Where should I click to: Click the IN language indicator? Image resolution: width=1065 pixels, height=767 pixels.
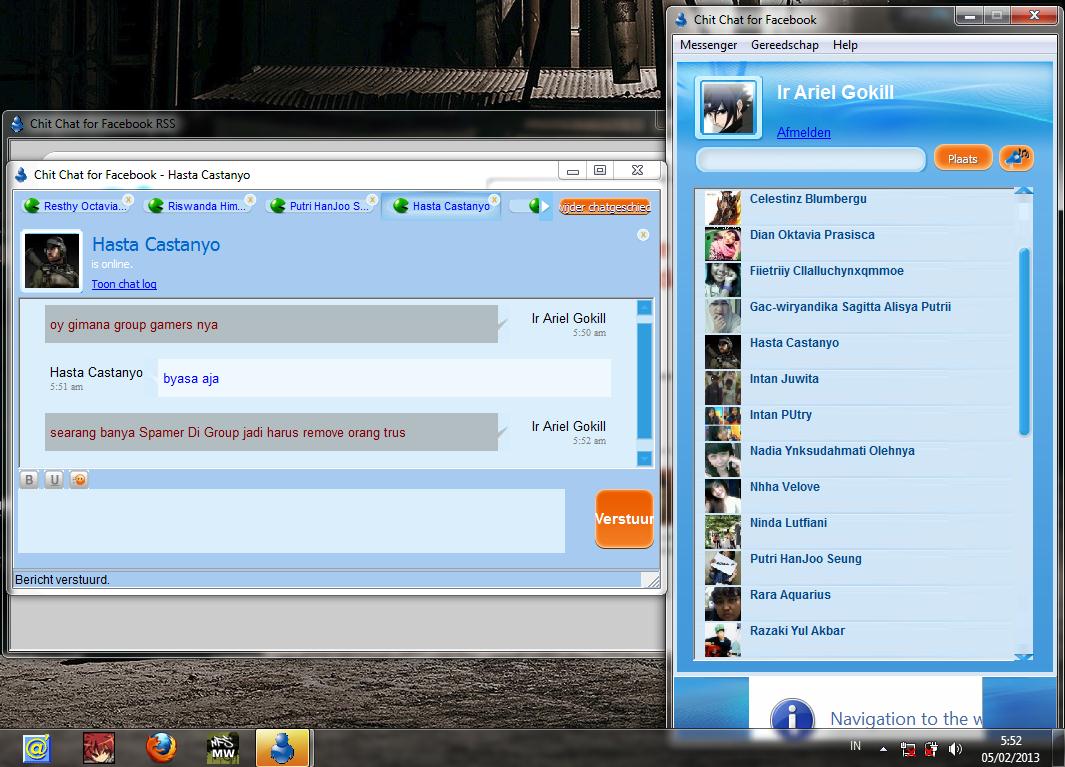click(x=855, y=746)
